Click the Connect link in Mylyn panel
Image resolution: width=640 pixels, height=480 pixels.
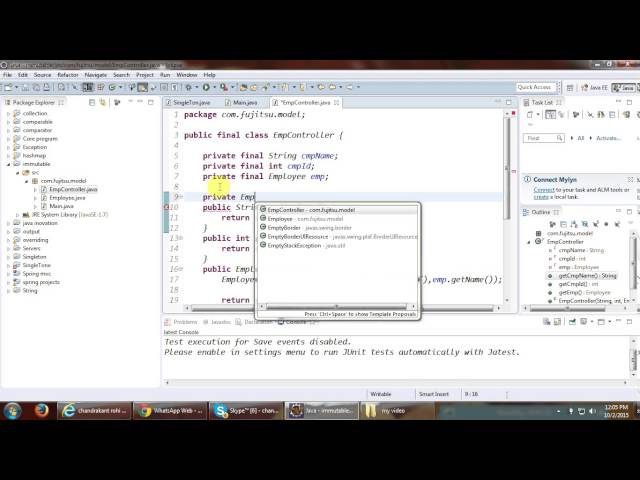[x=544, y=190]
